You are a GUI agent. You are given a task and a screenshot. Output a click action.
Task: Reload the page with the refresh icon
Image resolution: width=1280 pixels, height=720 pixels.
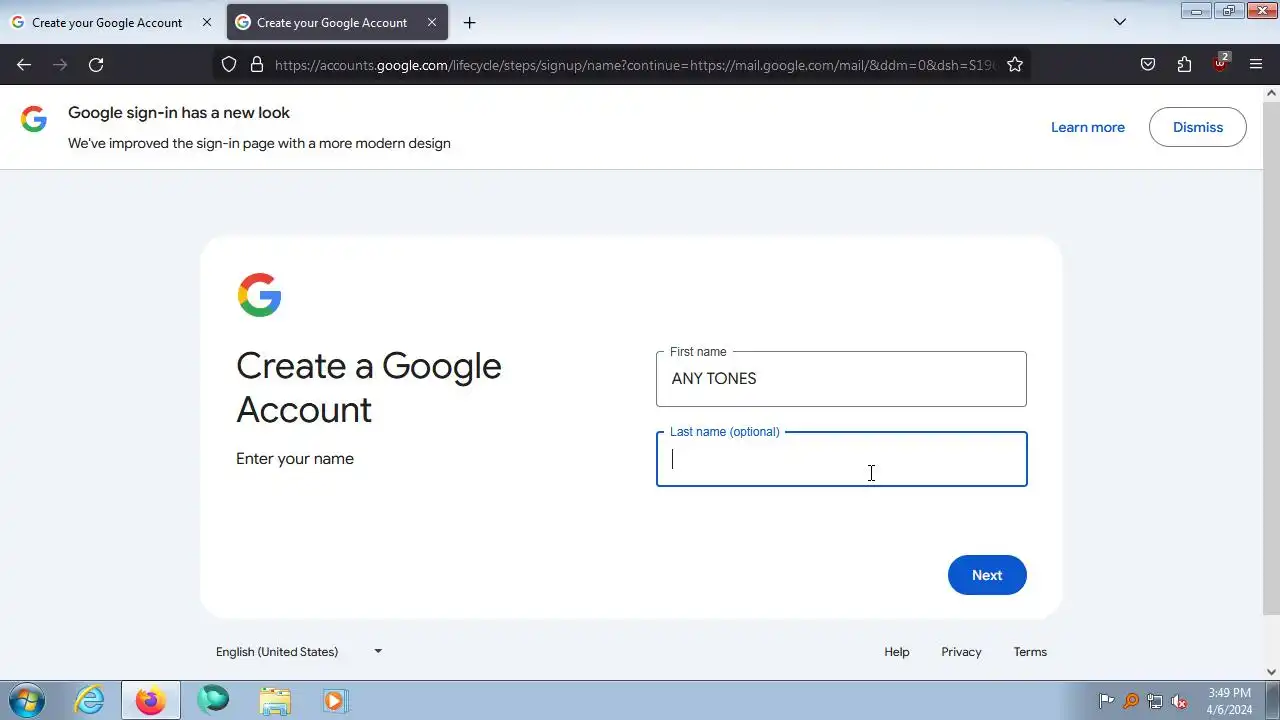point(96,65)
